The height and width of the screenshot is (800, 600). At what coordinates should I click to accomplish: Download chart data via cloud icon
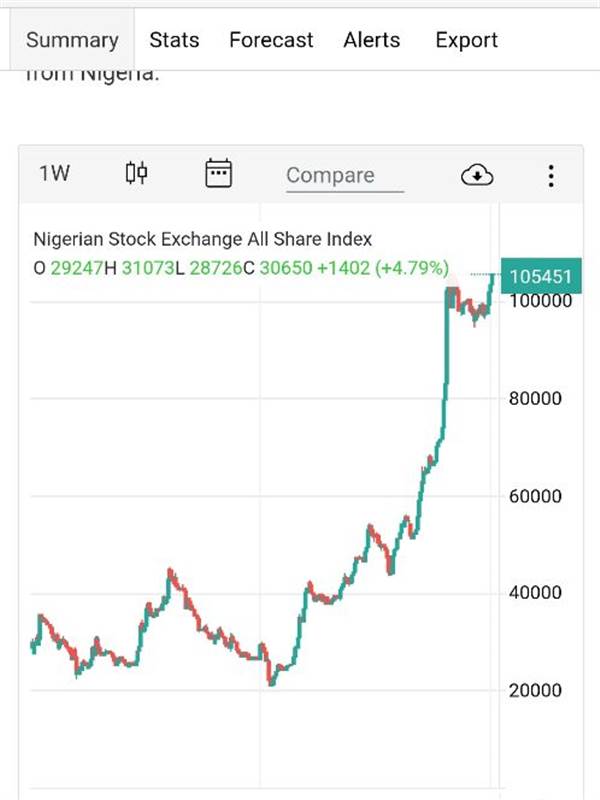click(x=477, y=175)
